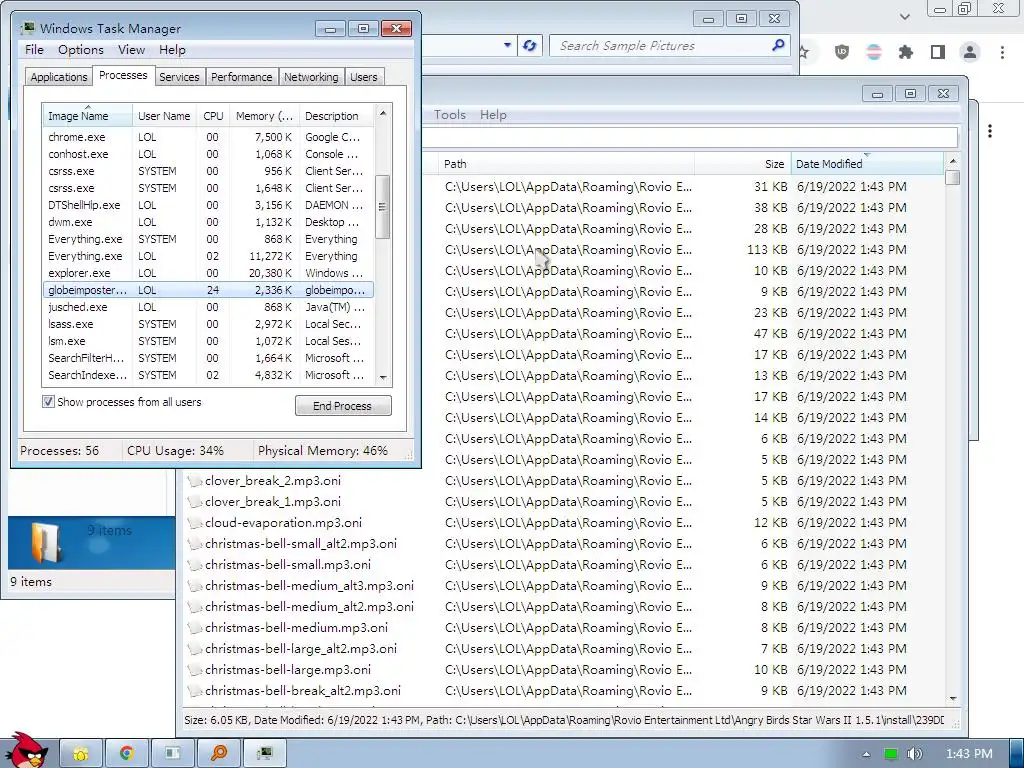The image size is (1024, 768).
Task: Click the uBlock Origin shield extension icon
Action: (842, 52)
